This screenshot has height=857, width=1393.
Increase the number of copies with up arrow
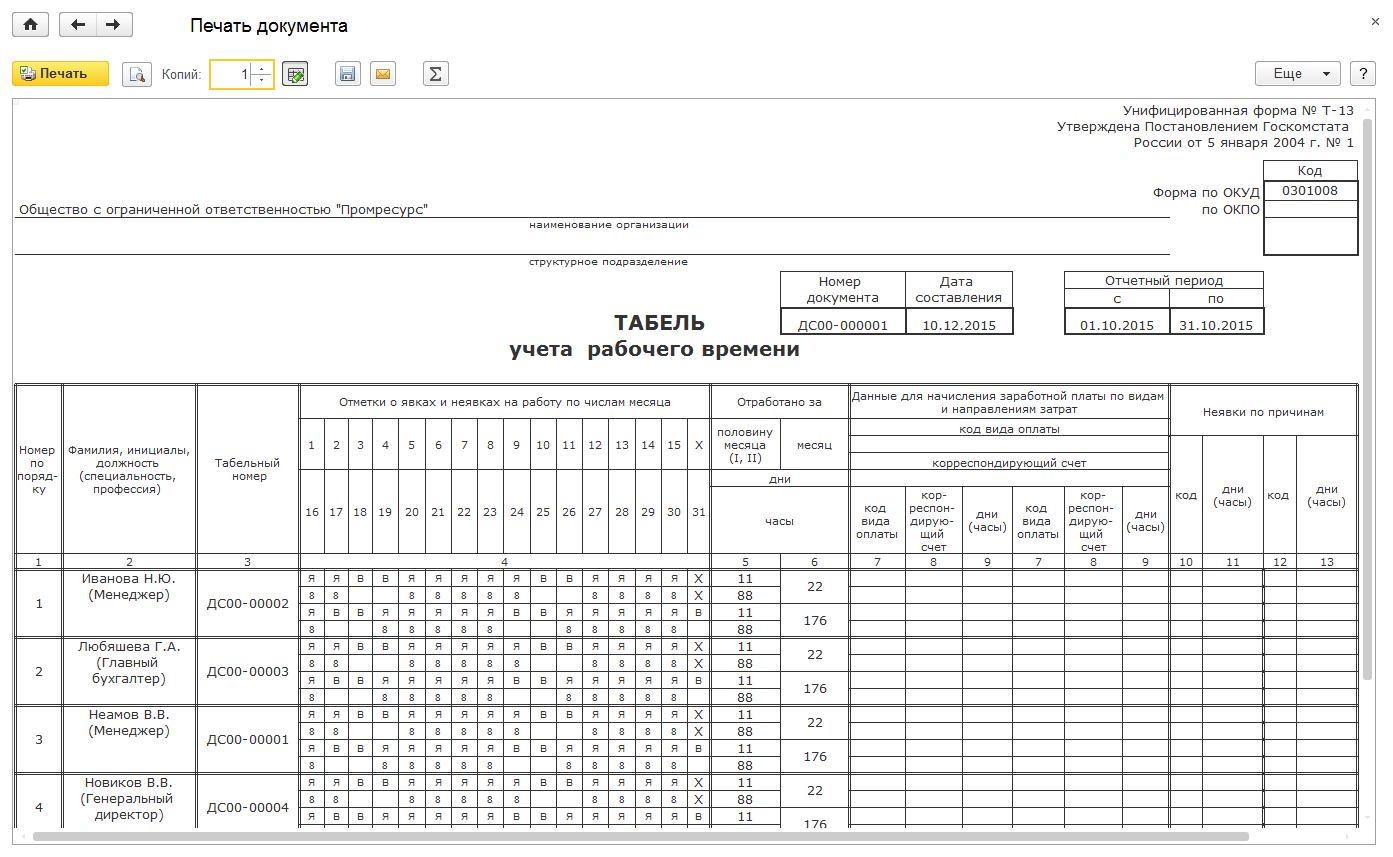tap(261, 69)
